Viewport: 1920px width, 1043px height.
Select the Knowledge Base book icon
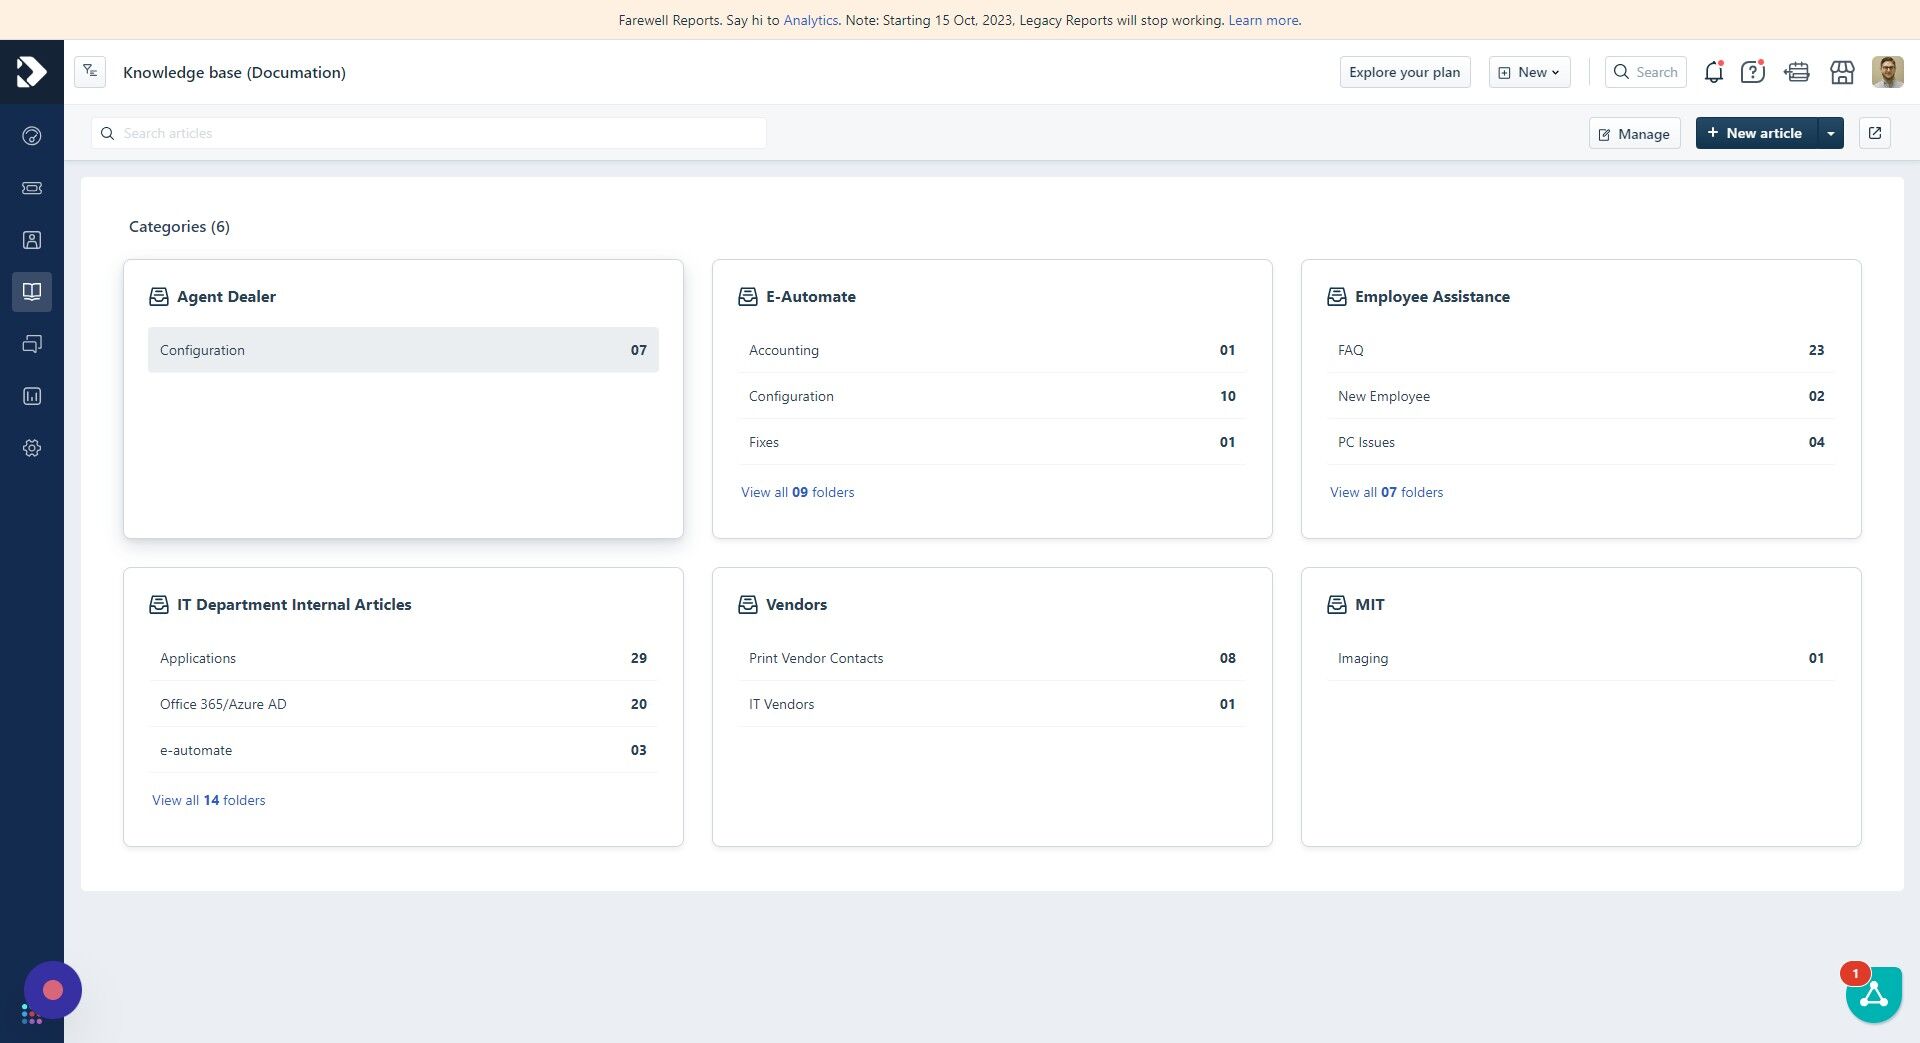pyautogui.click(x=32, y=292)
